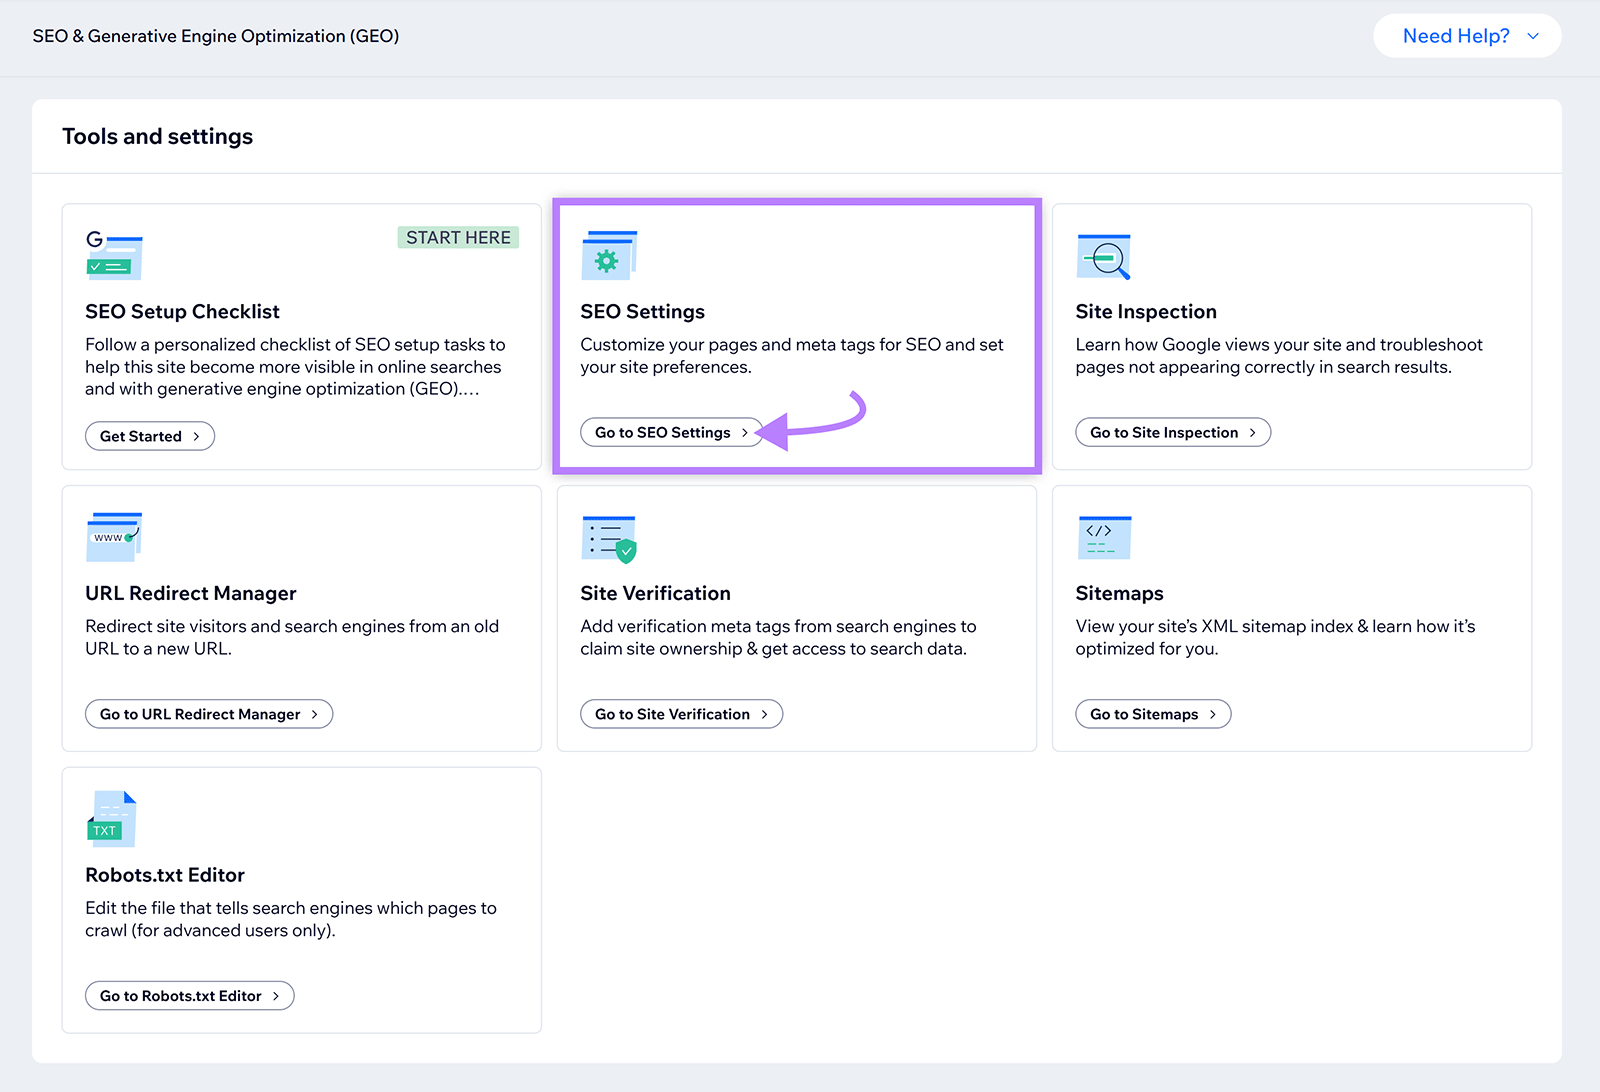
Task: Click Go to Site Verification
Action: 681,714
